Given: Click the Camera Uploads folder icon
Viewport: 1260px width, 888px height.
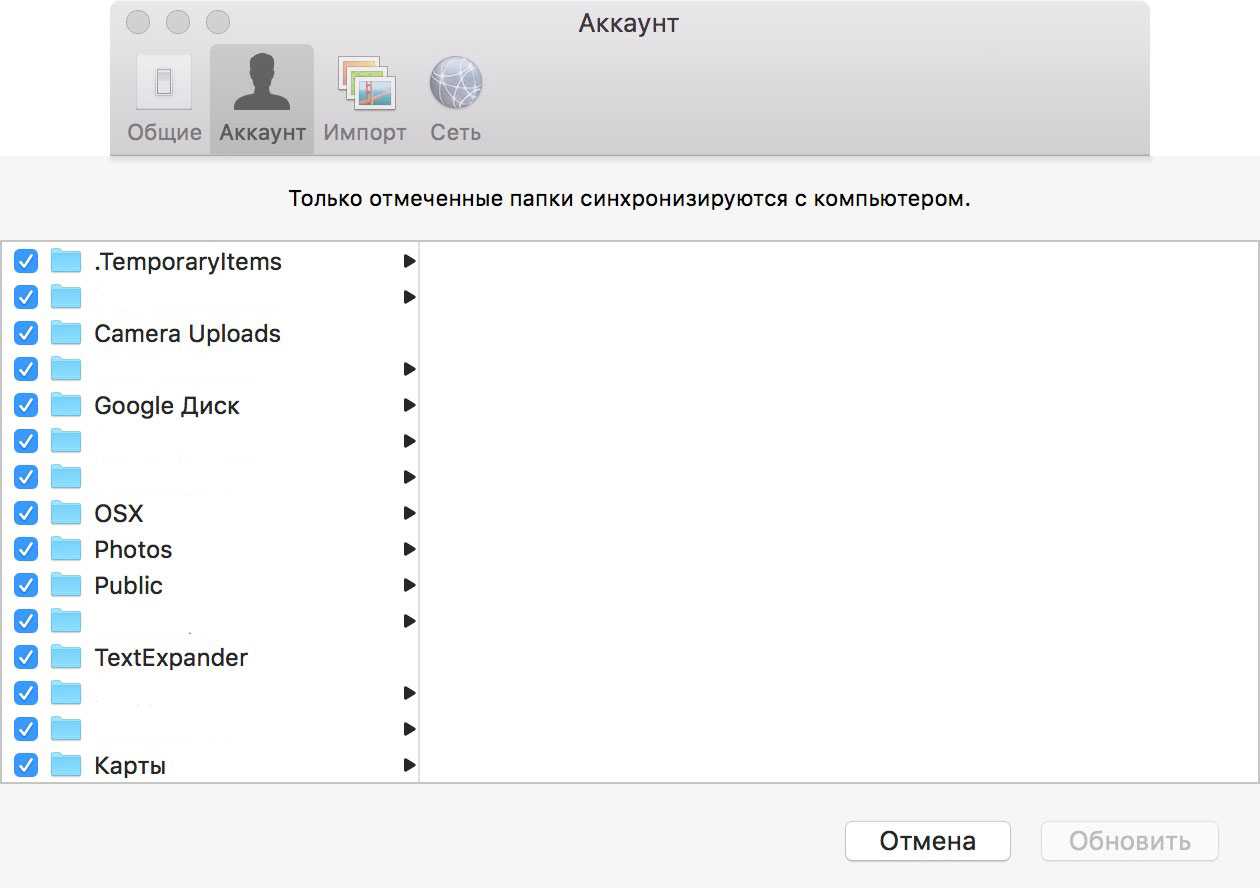Looking at the screenshot, I should (66, 334).
